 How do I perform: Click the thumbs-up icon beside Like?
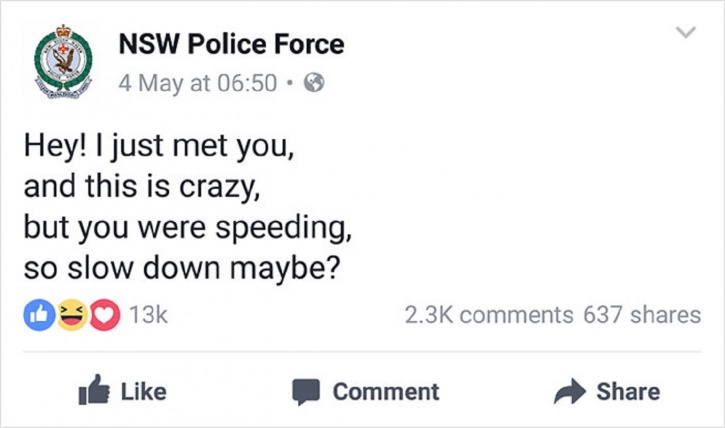point(94,390)
